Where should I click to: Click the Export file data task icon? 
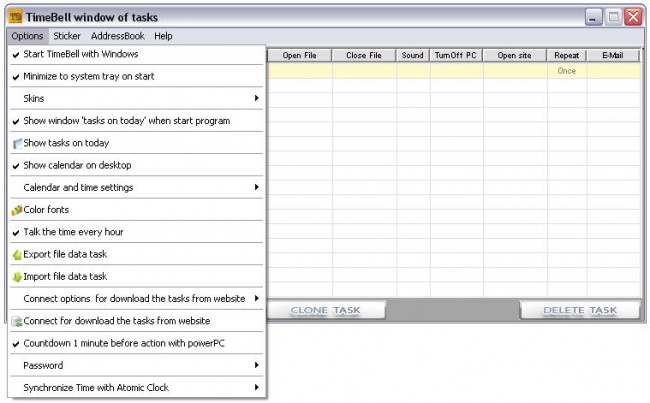click(x=17, y=255)
